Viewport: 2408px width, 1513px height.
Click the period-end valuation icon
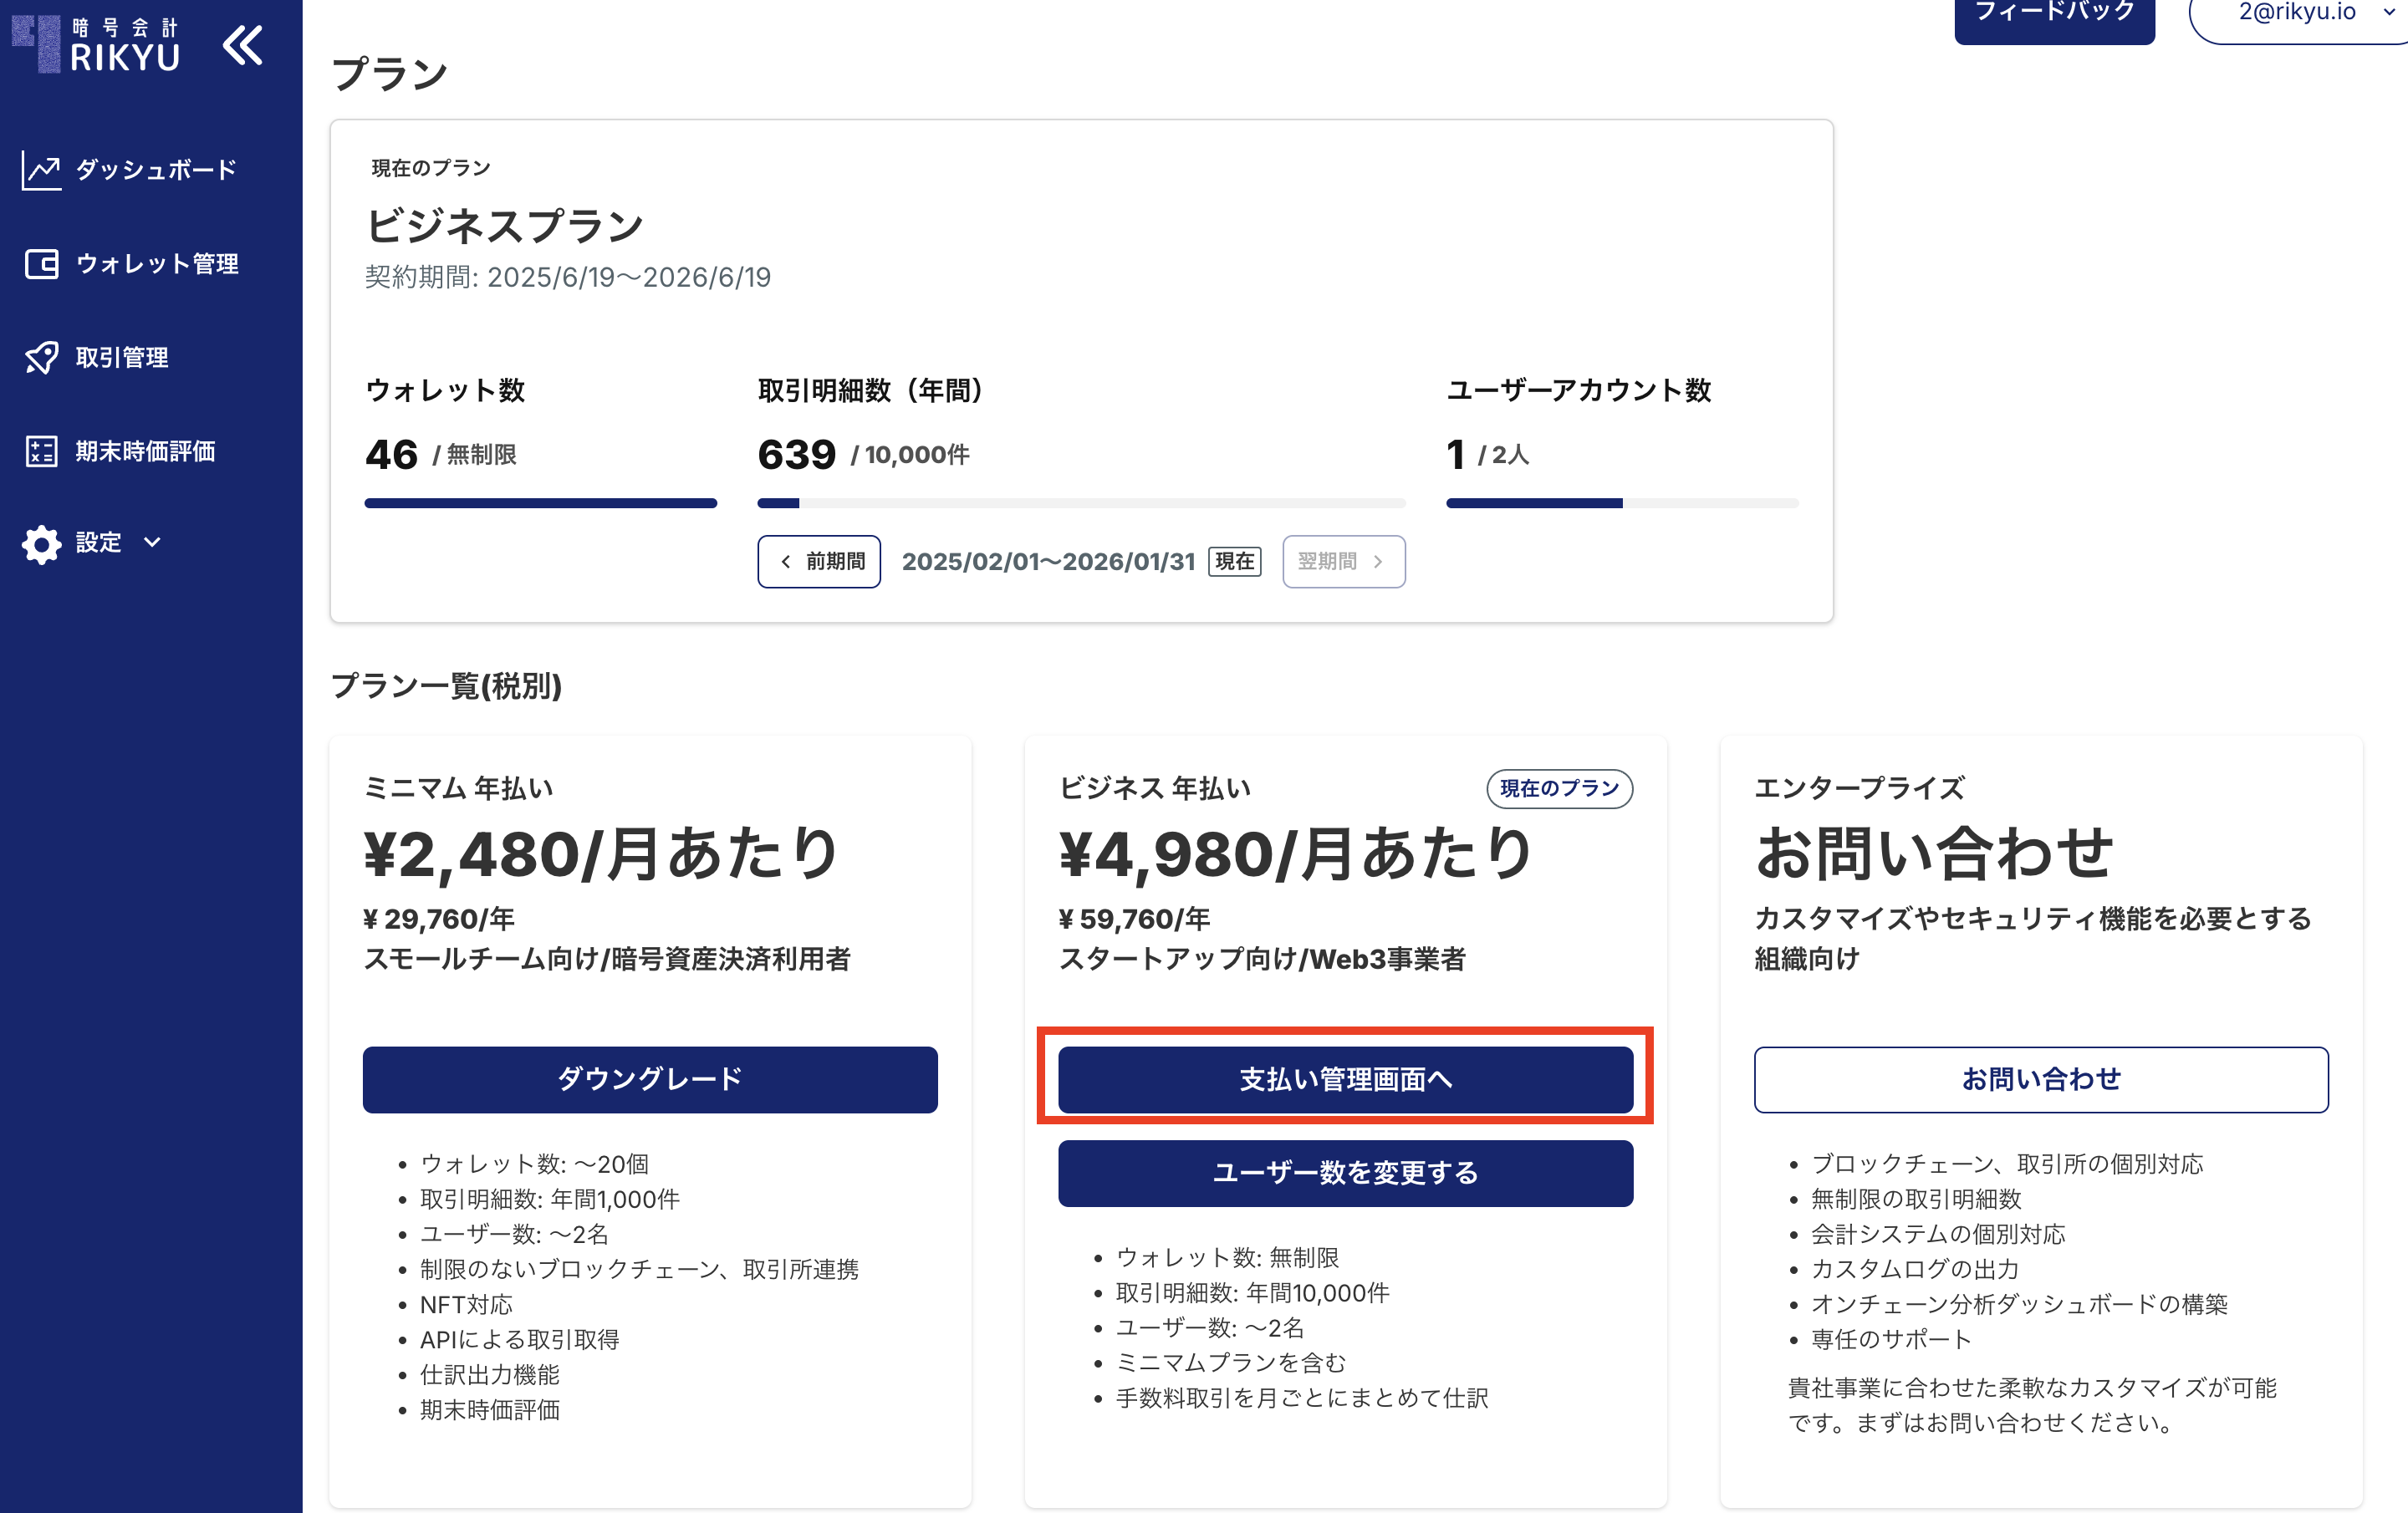point(41,452)
